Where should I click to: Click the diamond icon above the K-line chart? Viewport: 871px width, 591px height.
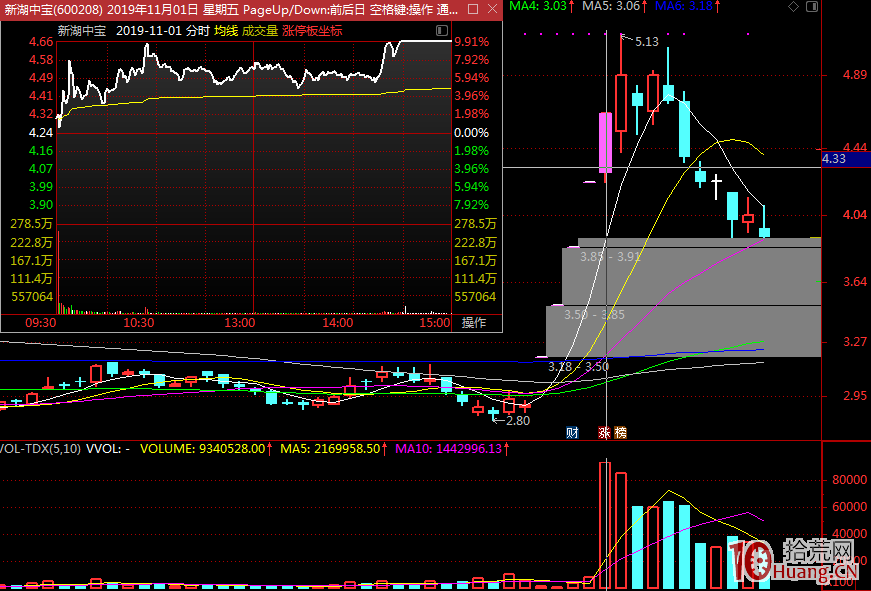794,7
